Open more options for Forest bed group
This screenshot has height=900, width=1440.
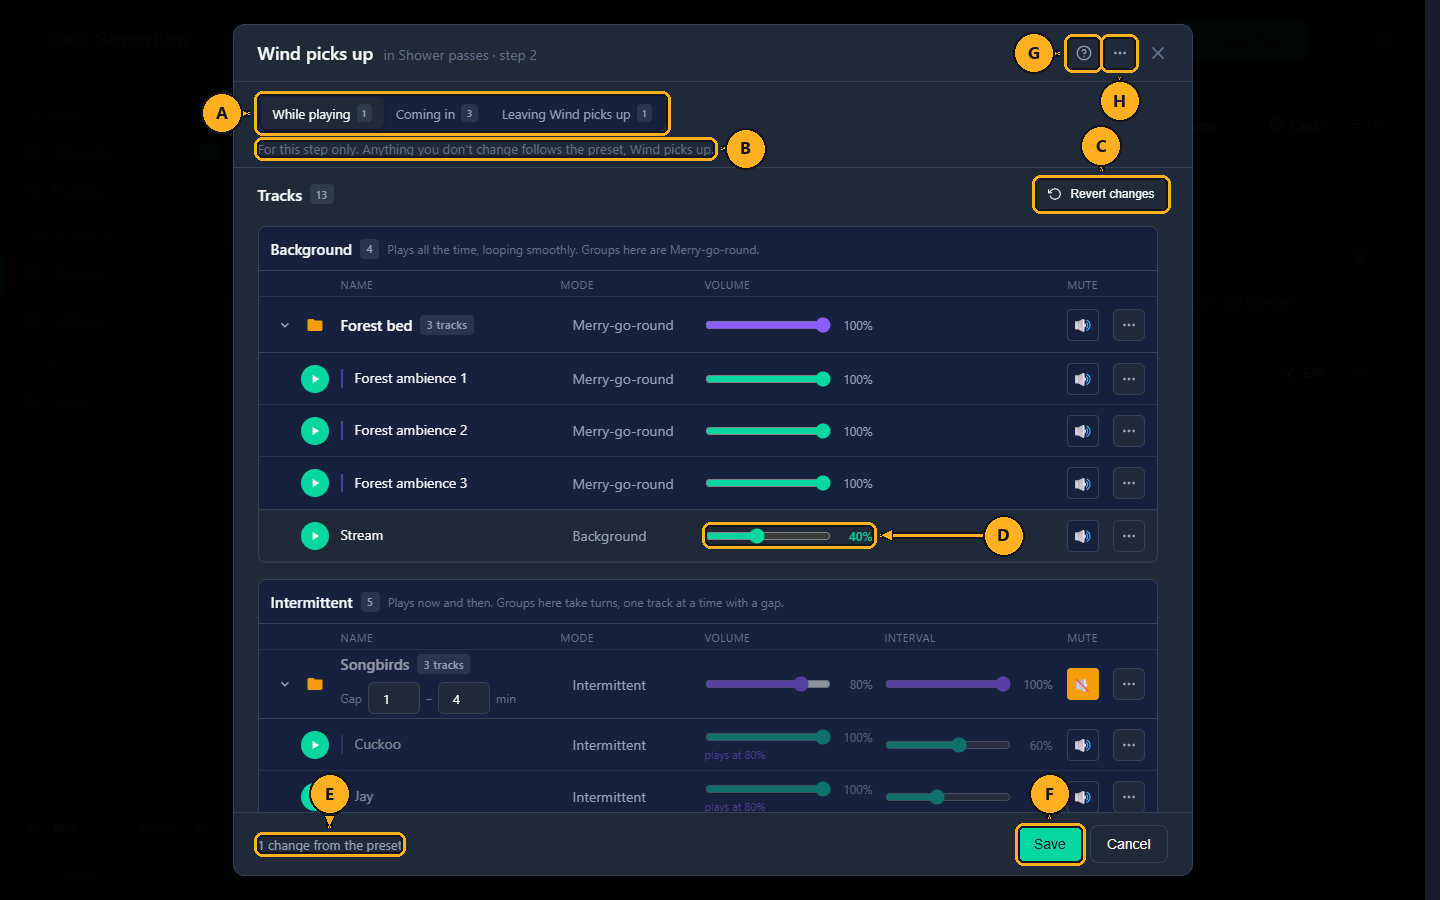coord(1128,325)
